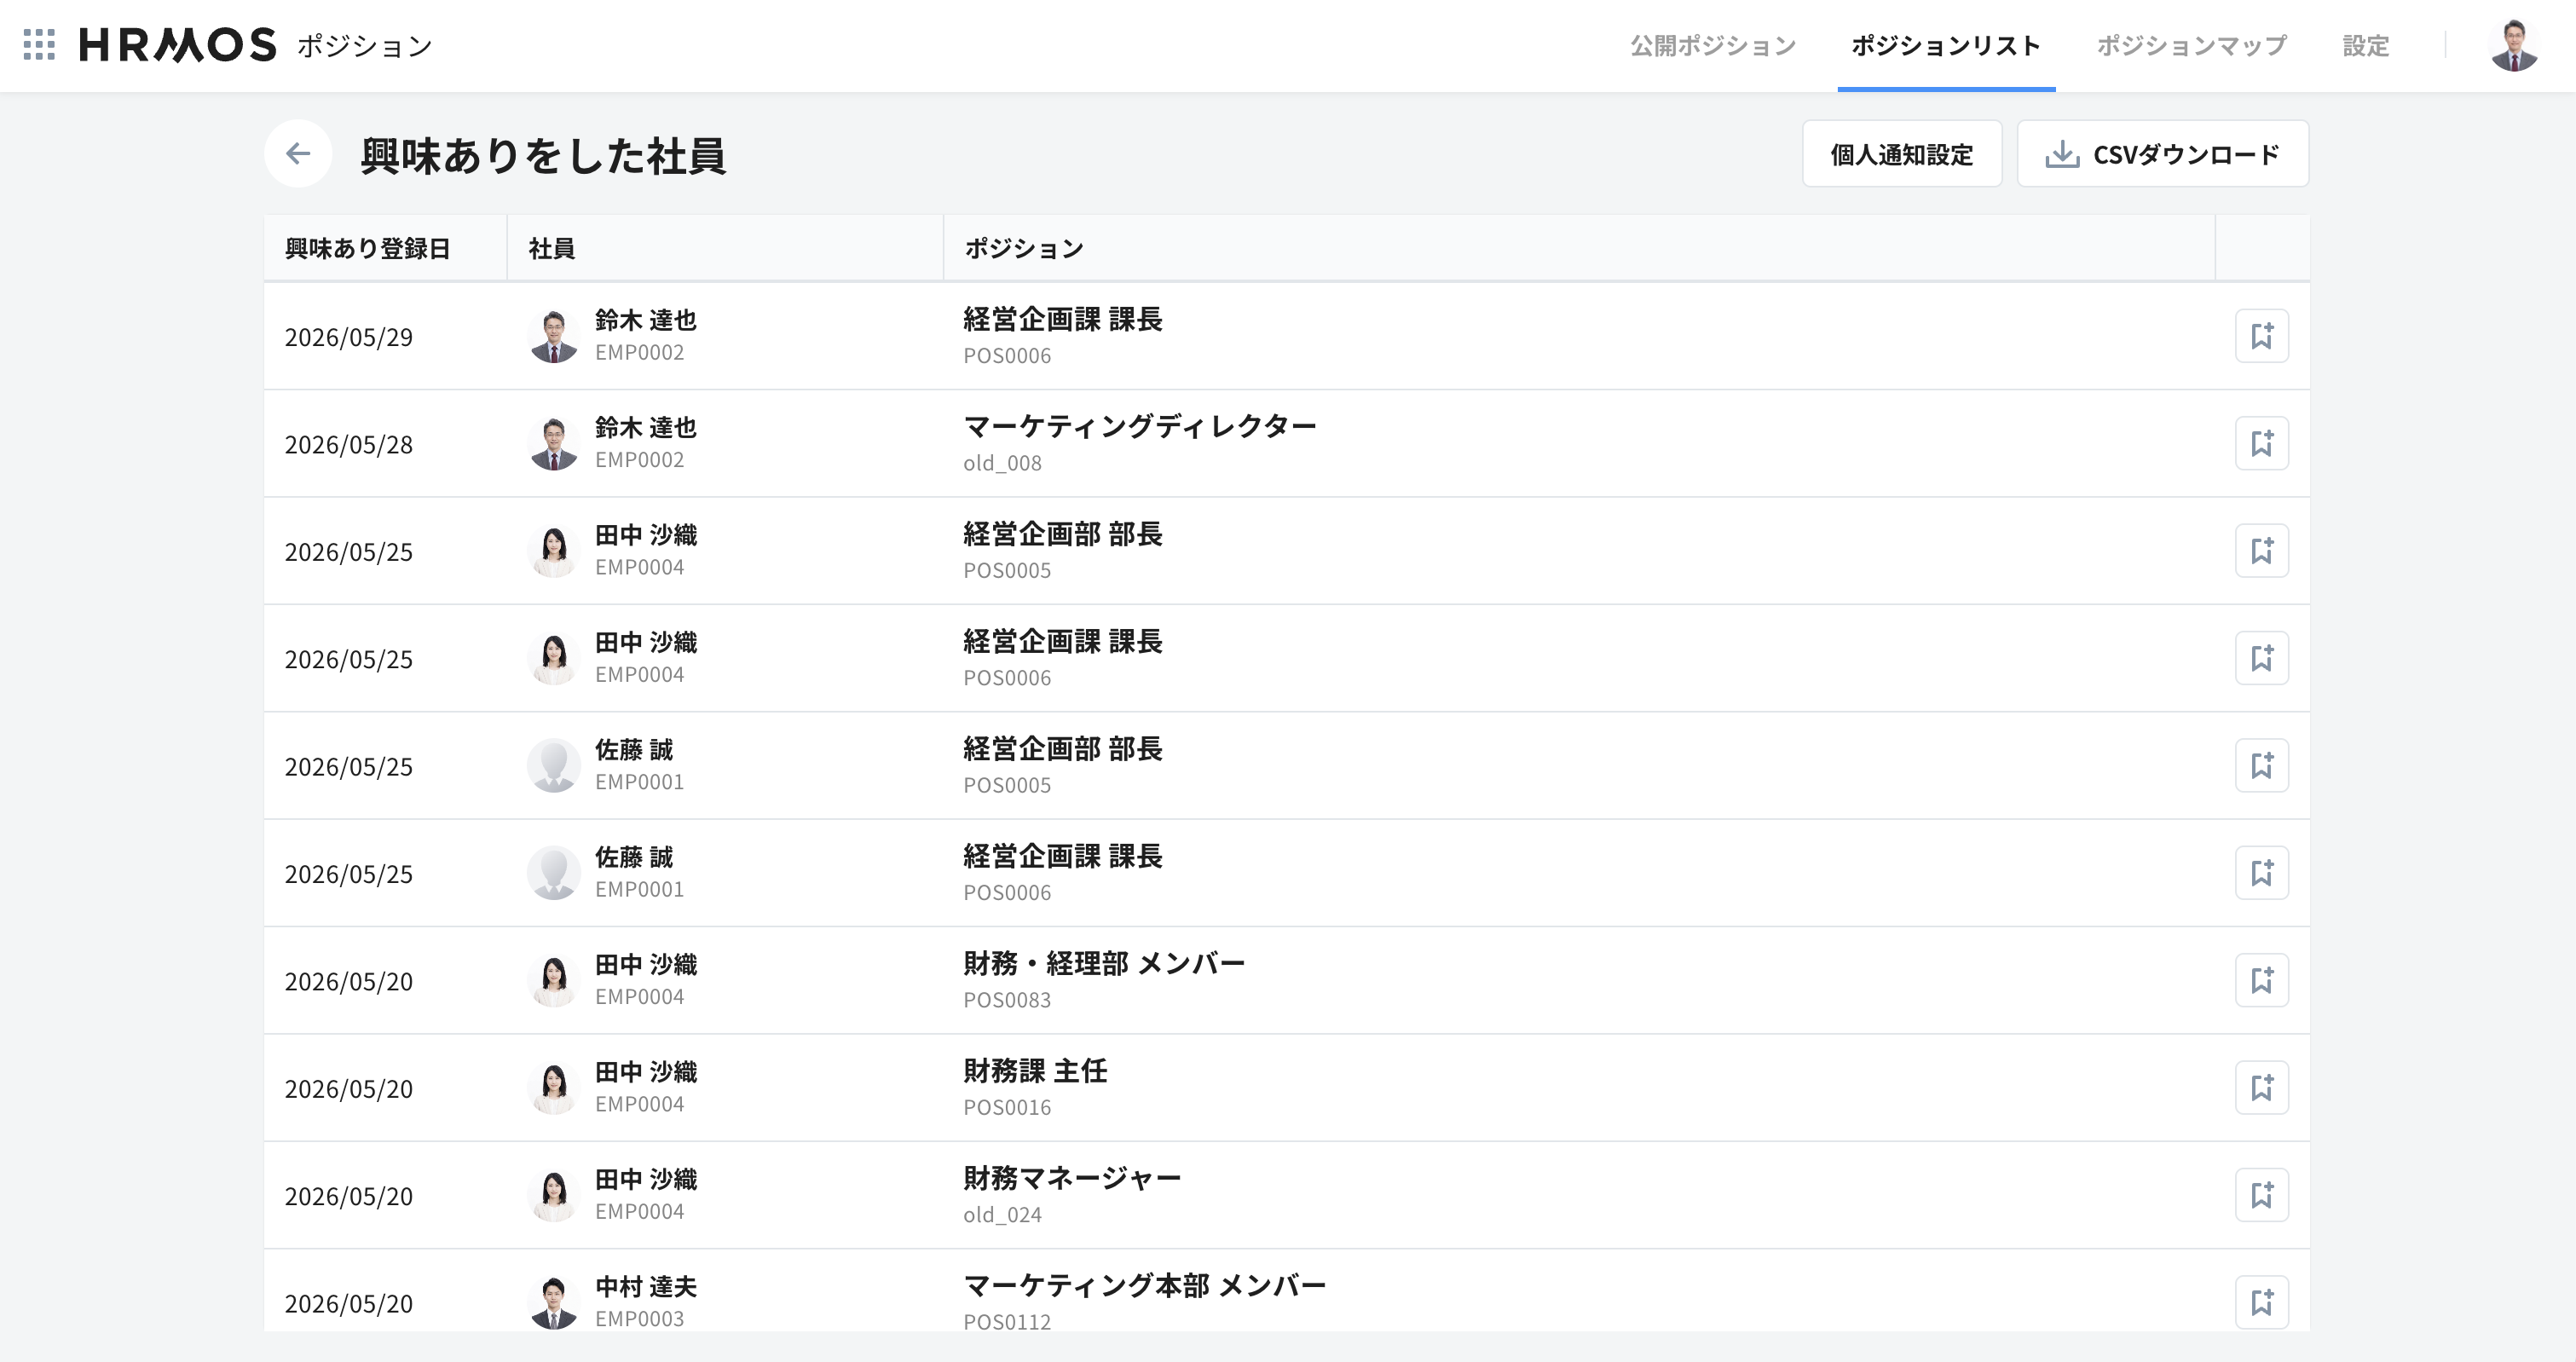This screenshot has width=2576, height=1362.
Task: Click the HRMOS logo
Action: [x=178, y=45]
